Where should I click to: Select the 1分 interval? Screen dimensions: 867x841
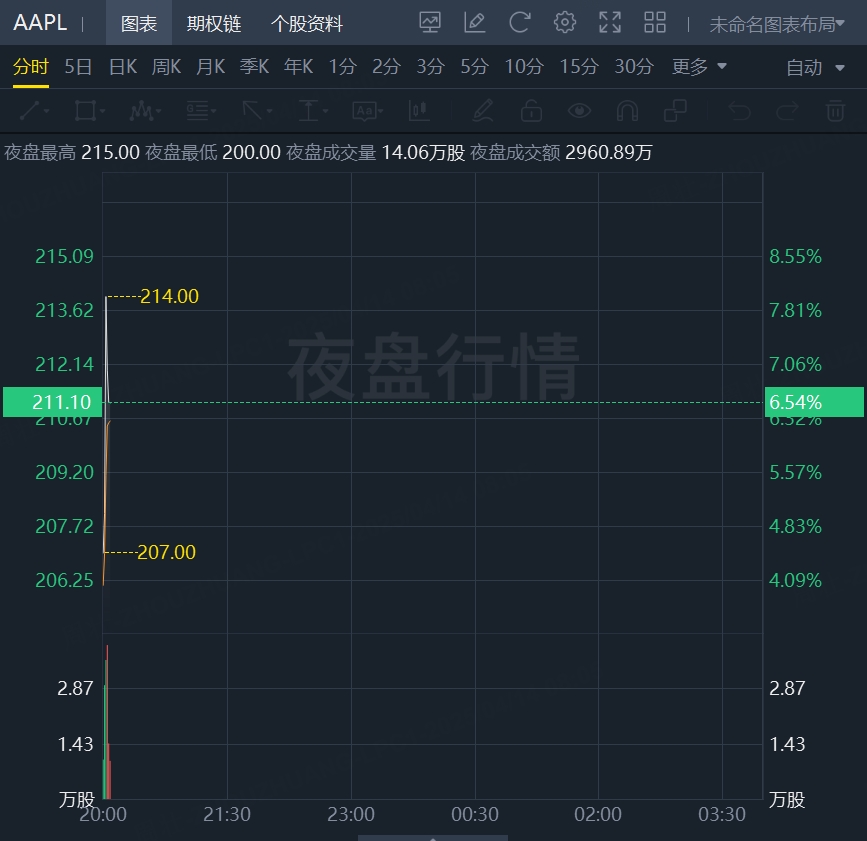(x=342, y=67)
